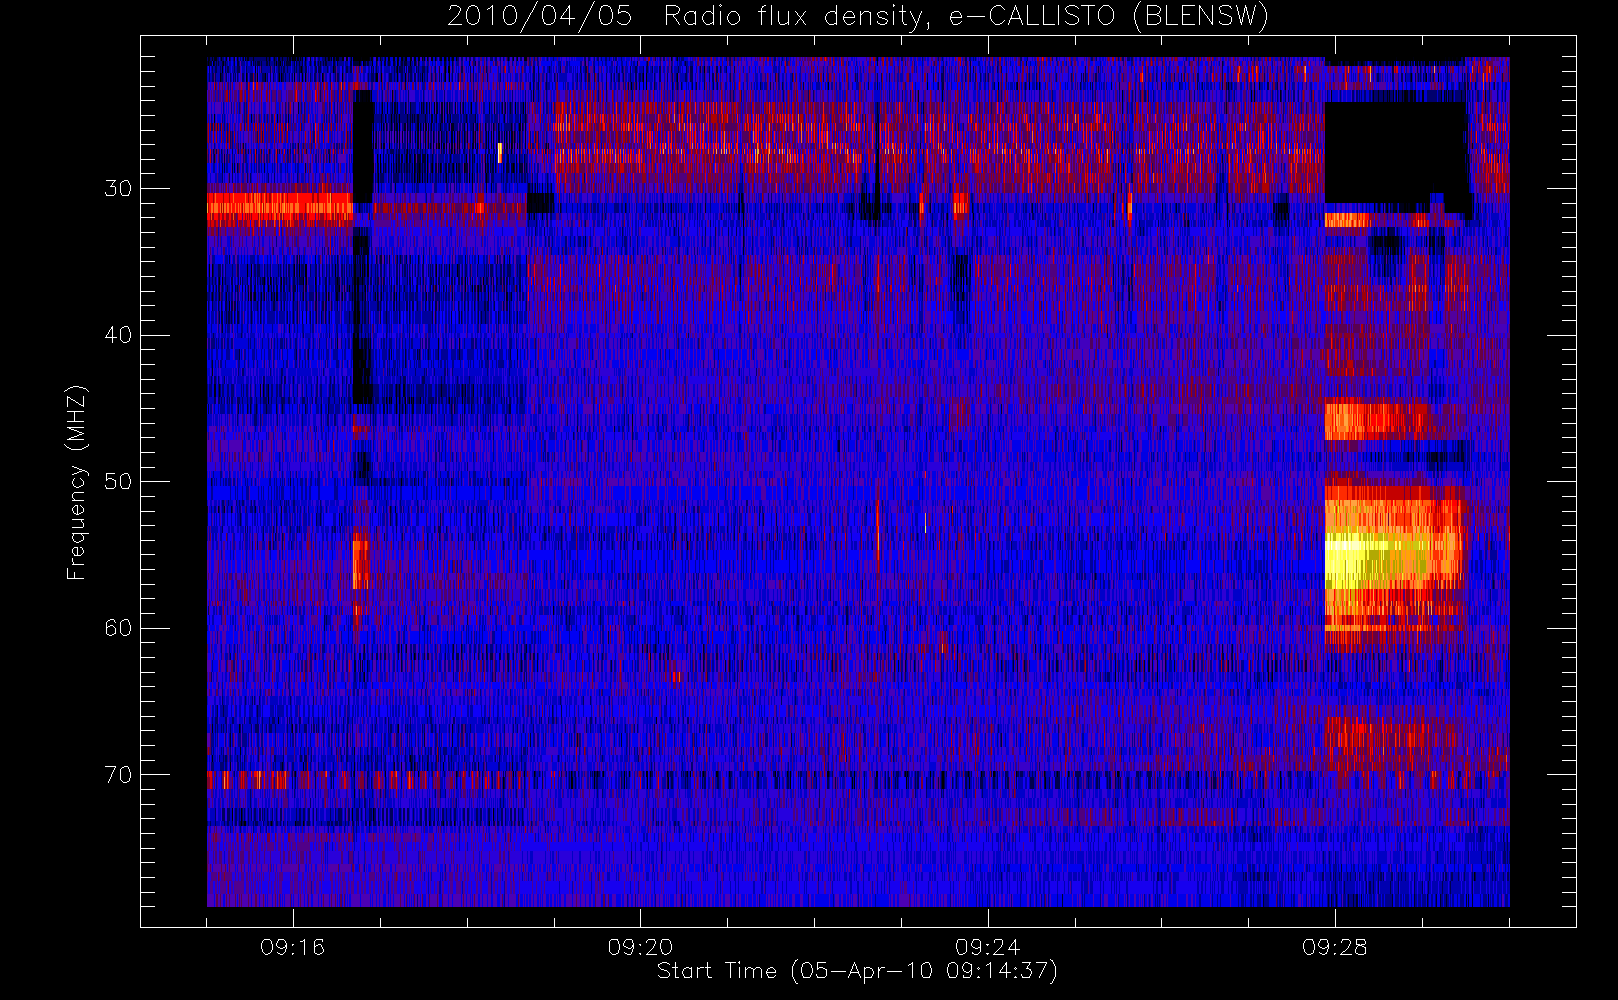Click the 60 frequency tick label
Image resolution: width=1618 pixels, height=1000 pixels.
[118, 628]
